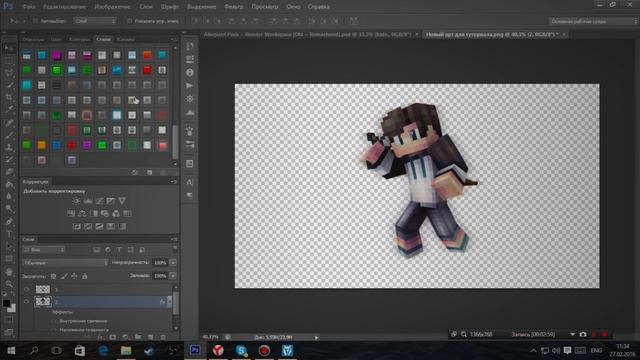
Task: Toggle visibility of Наложение градиента effect
Action: 54,330
